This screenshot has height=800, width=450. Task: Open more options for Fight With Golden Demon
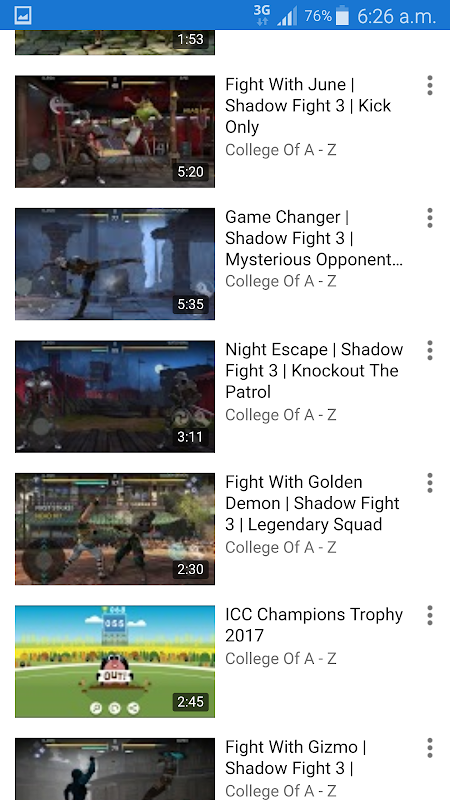pos(430,483)
